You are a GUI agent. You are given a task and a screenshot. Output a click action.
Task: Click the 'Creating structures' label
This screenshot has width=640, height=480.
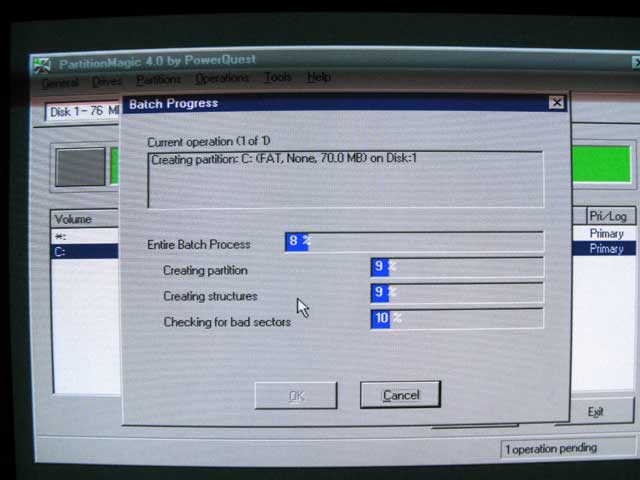pos(210,296)
